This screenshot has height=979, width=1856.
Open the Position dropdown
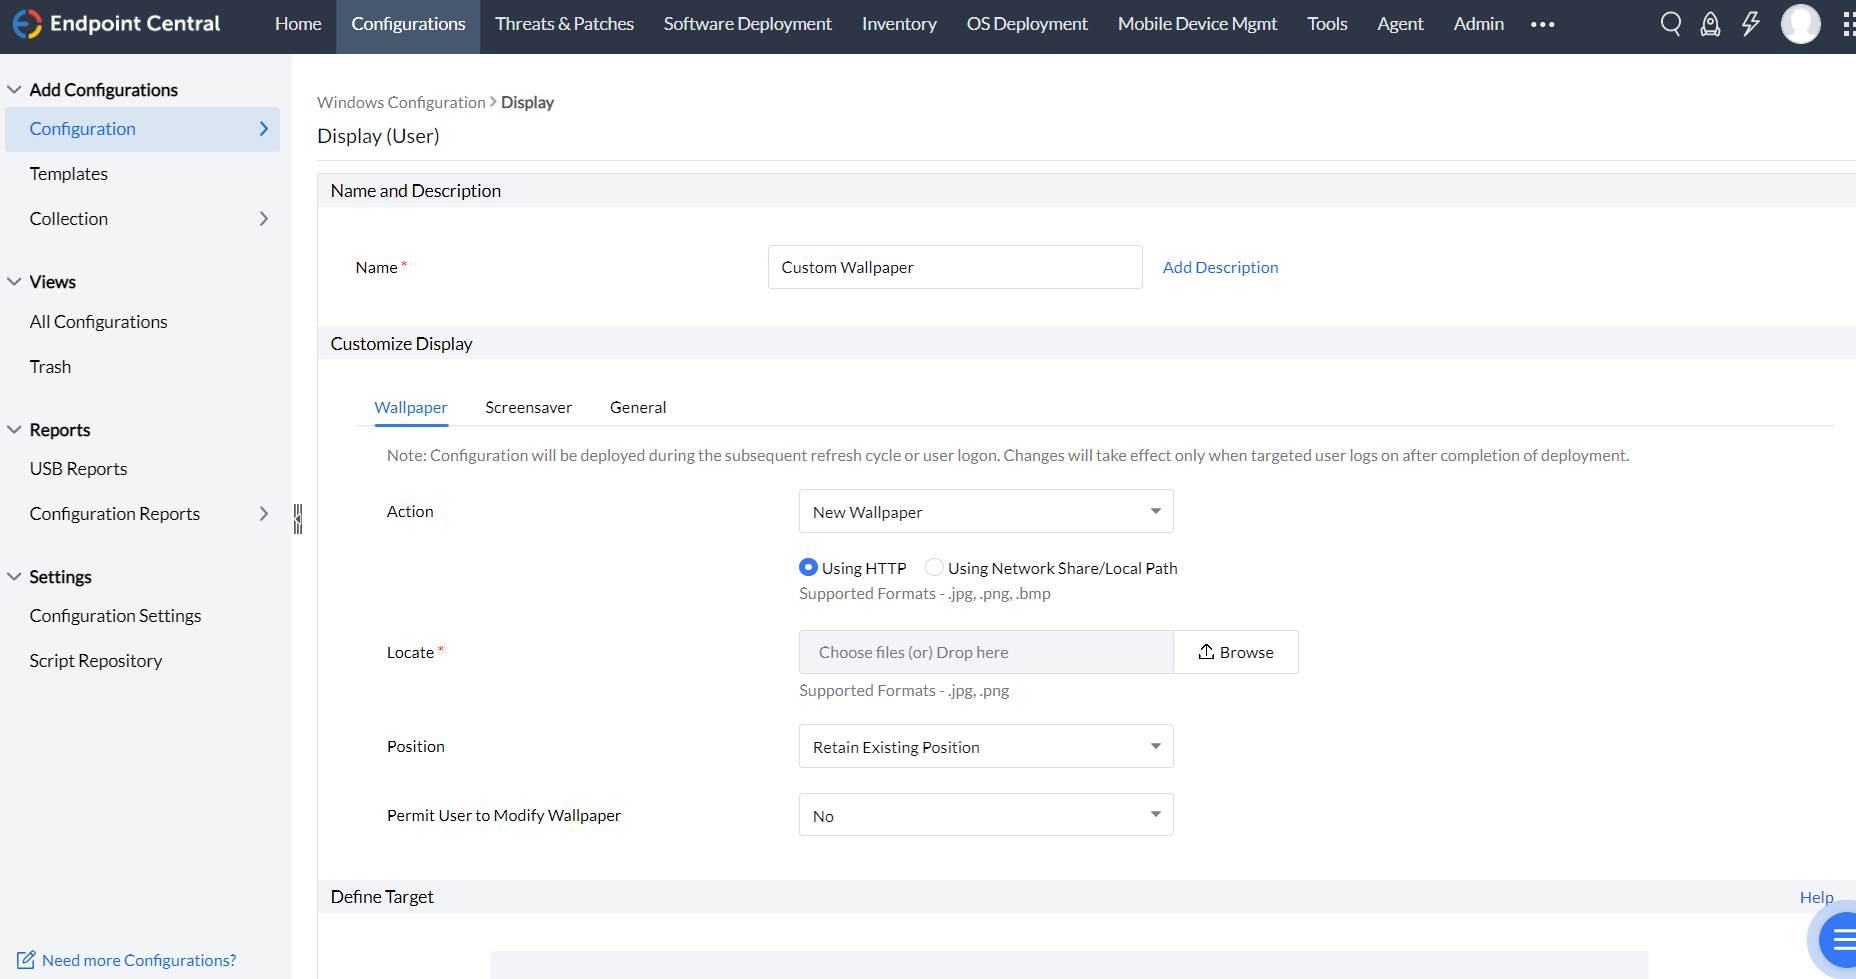tap(985, 746)
